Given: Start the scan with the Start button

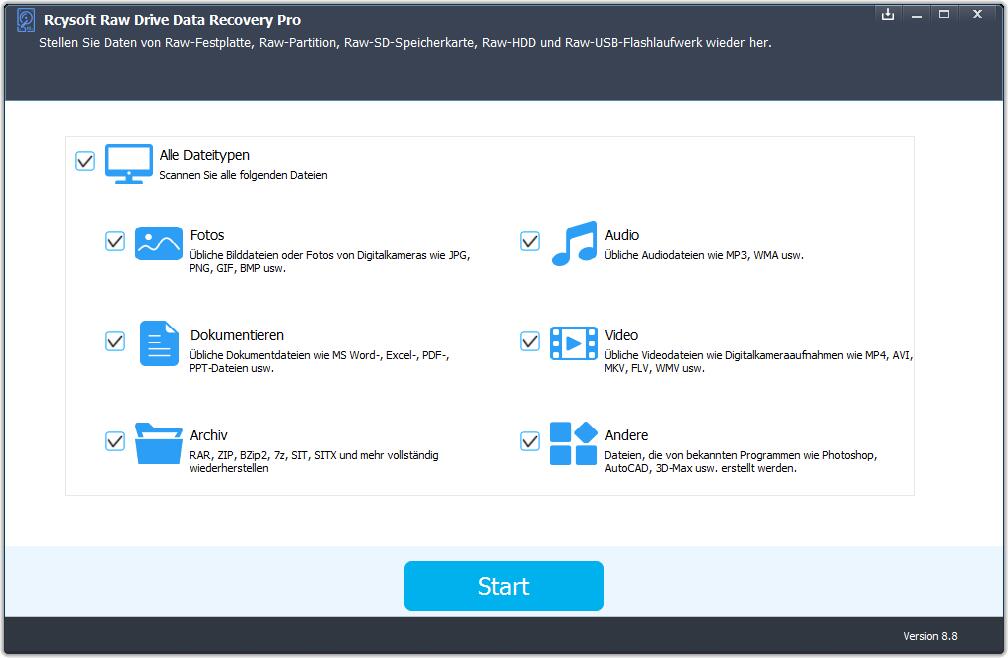Looking at the screenshot, I should 503,586.
